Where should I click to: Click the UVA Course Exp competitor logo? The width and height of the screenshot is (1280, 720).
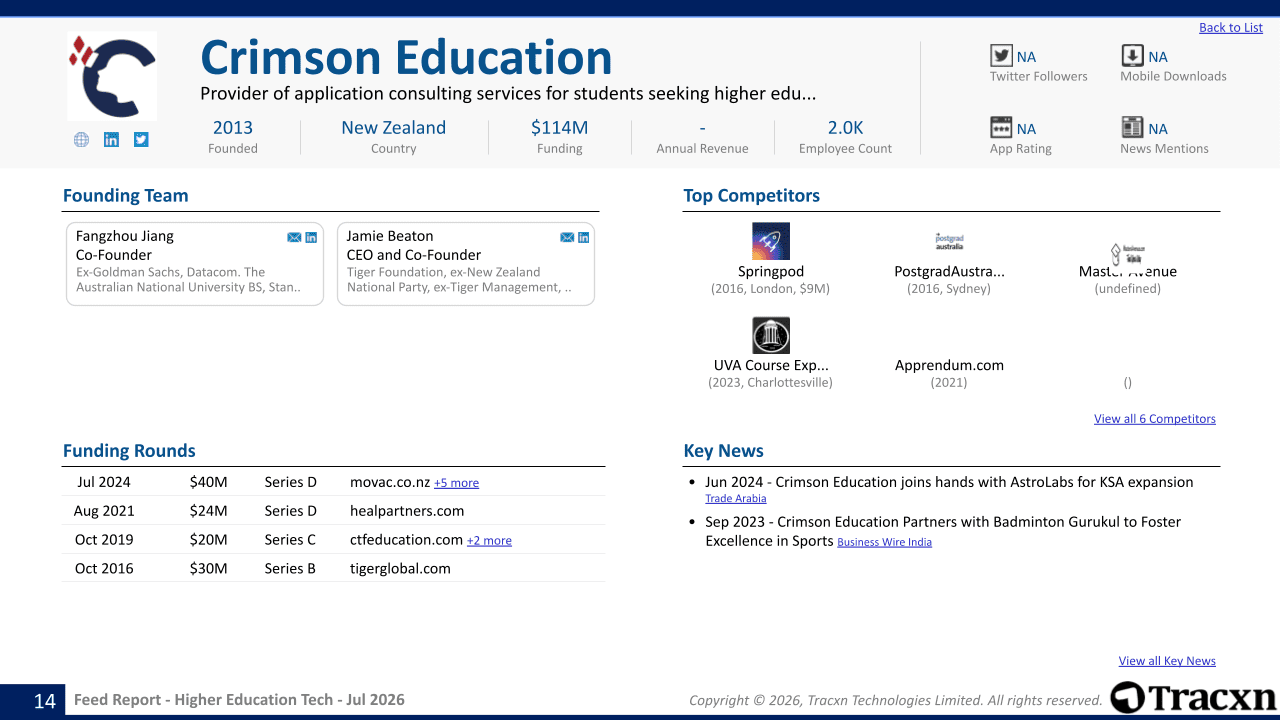771,335
